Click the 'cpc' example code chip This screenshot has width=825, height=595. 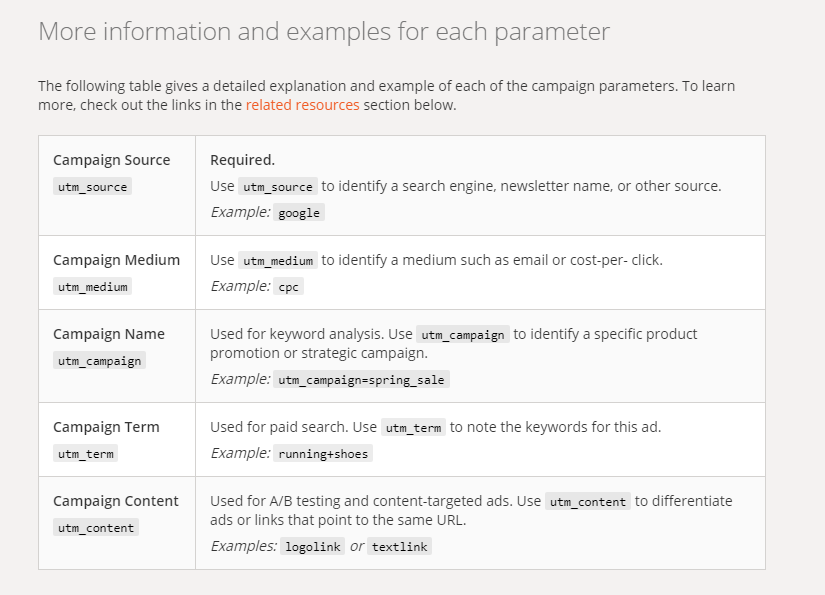pos(288,287)
